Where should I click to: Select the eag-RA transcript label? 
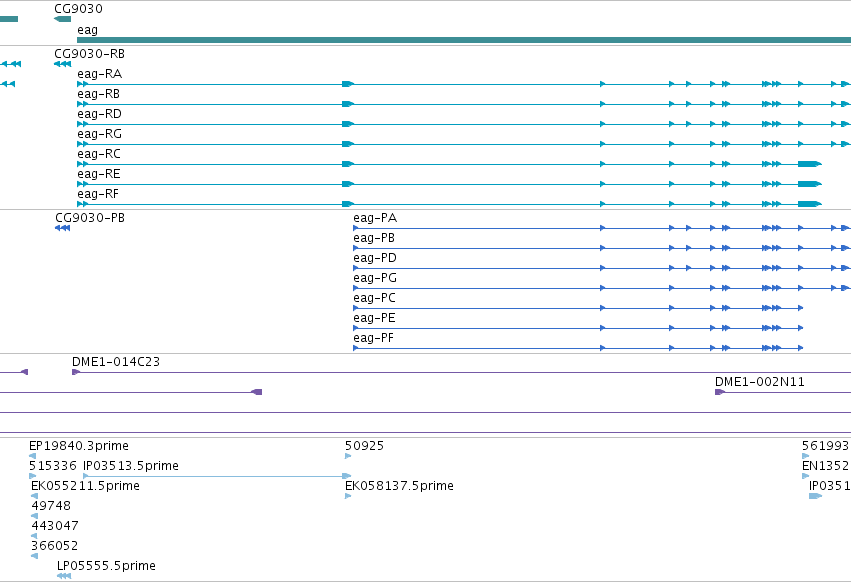coord(99,74)
